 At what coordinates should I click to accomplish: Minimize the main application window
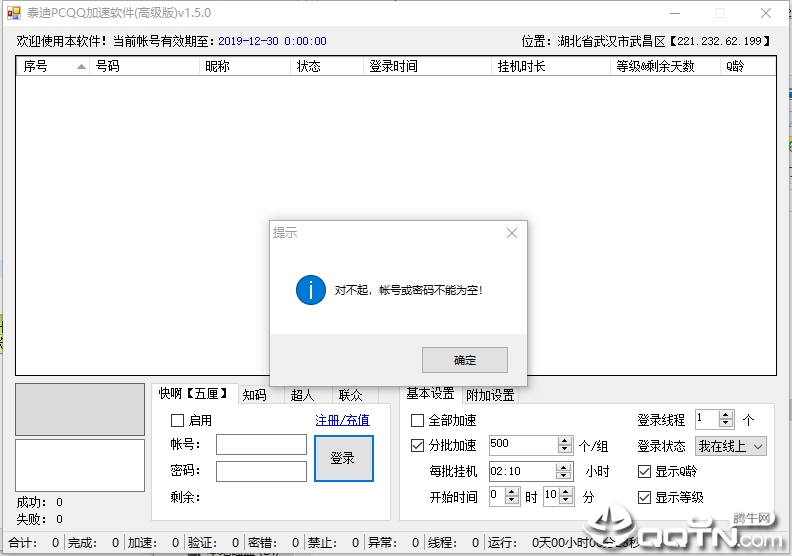pos(675,13)
